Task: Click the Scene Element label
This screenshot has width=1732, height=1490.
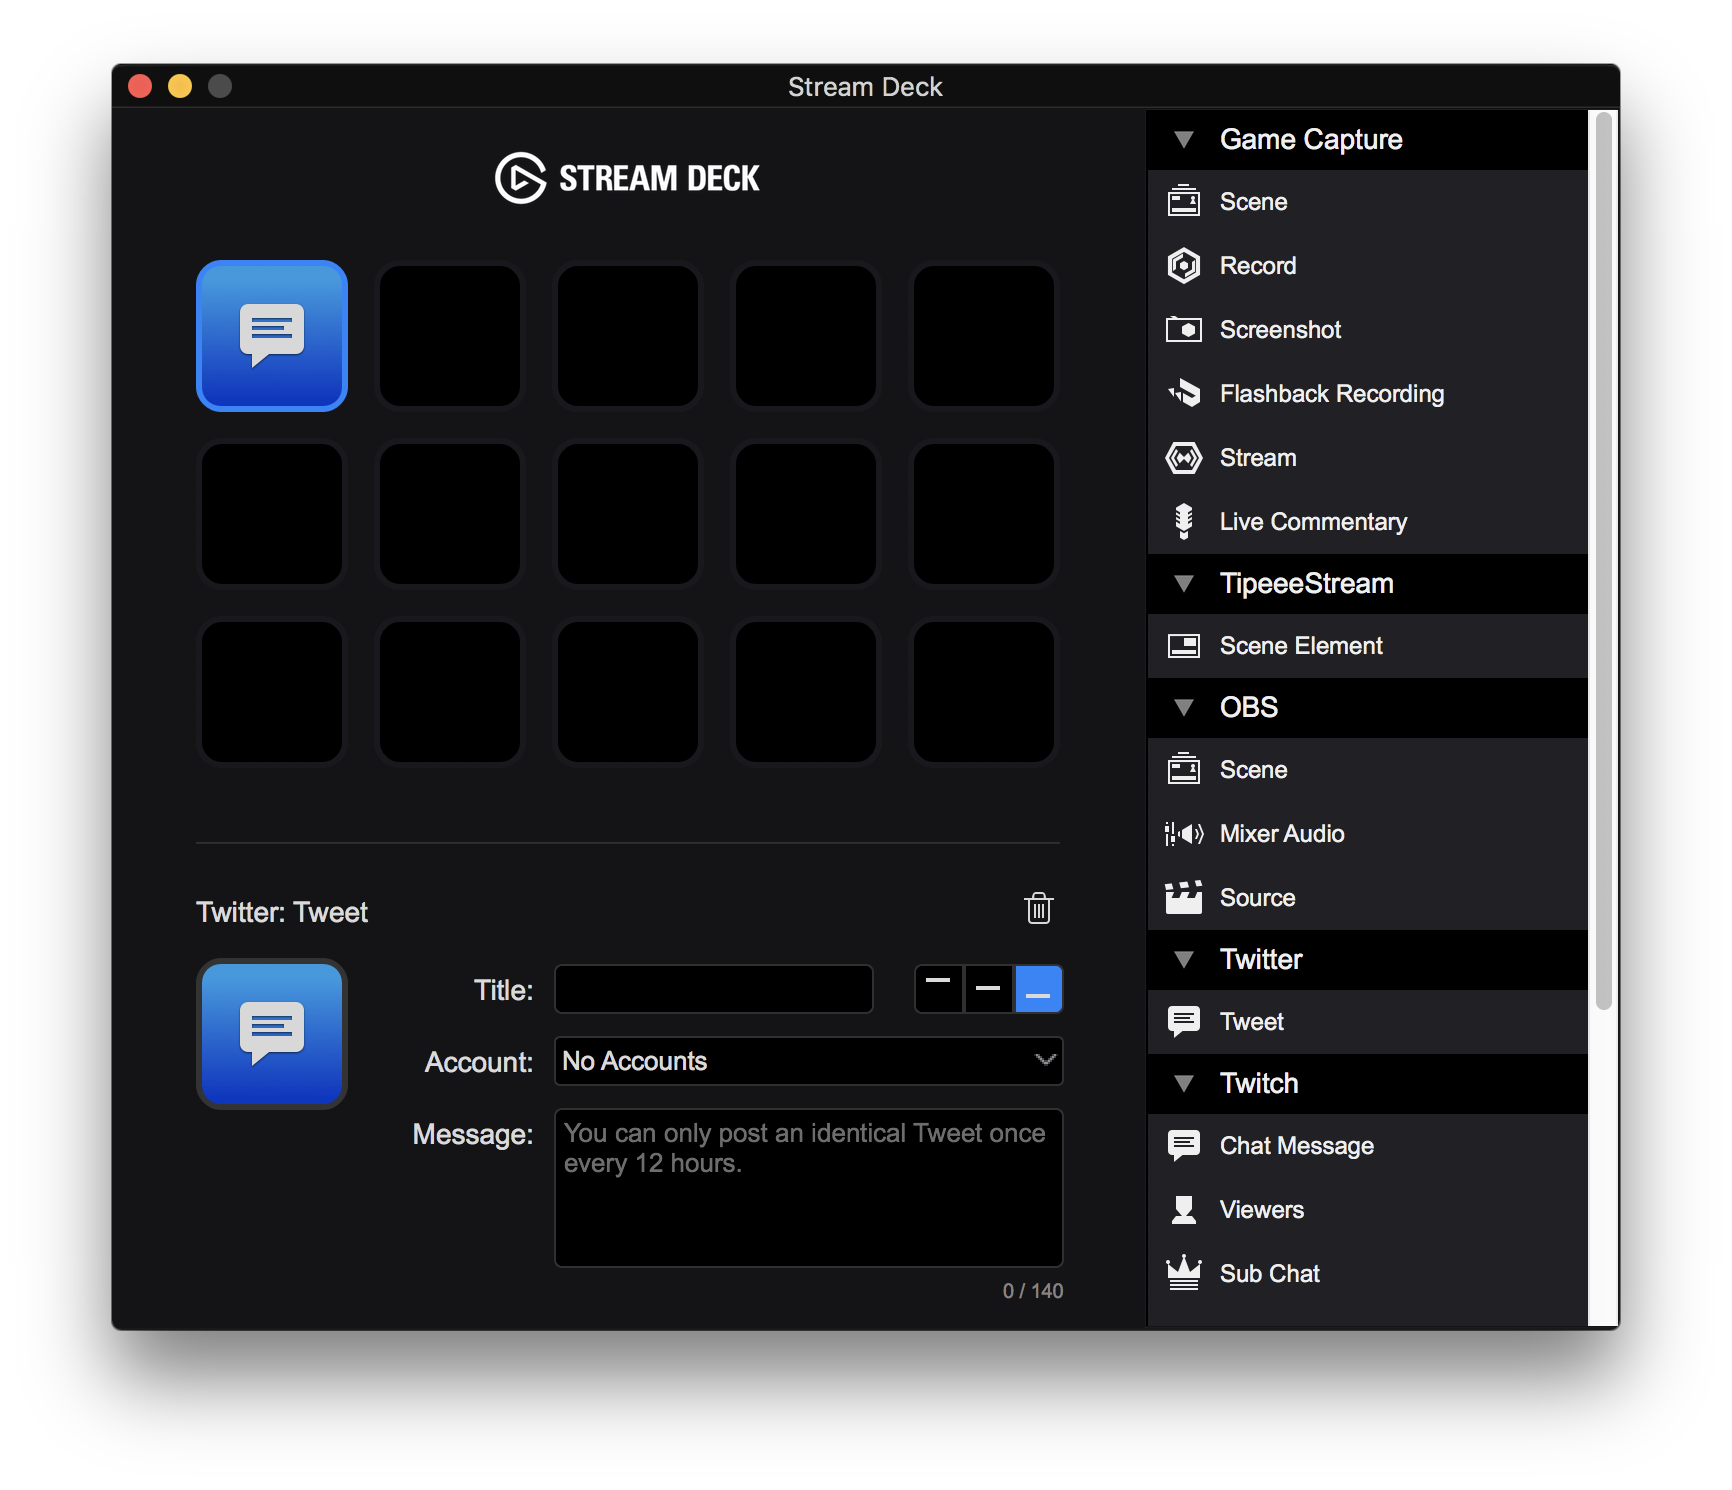Action: (1301, 646)
